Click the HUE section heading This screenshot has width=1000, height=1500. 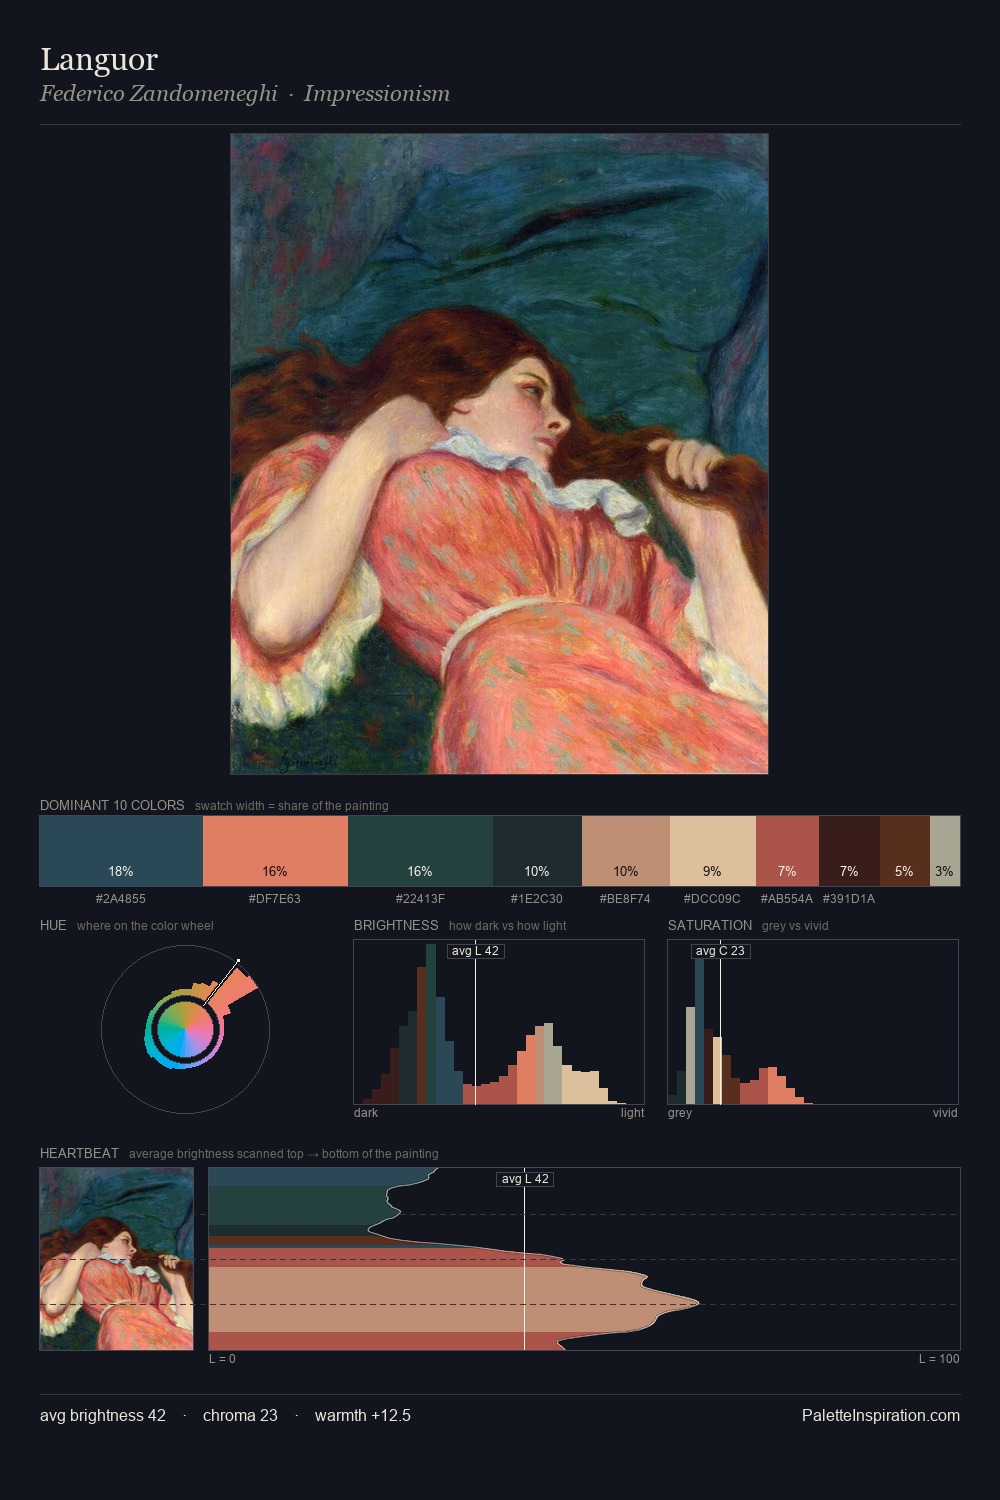pos(53,925)
